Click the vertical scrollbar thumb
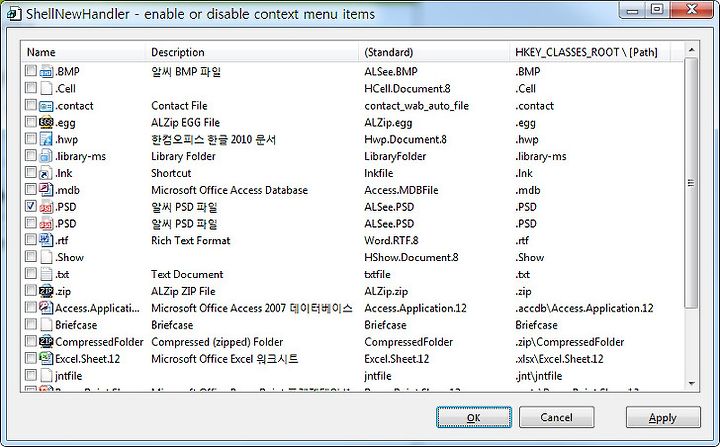The height and width of the screenshot is (447, 720). 691,182
